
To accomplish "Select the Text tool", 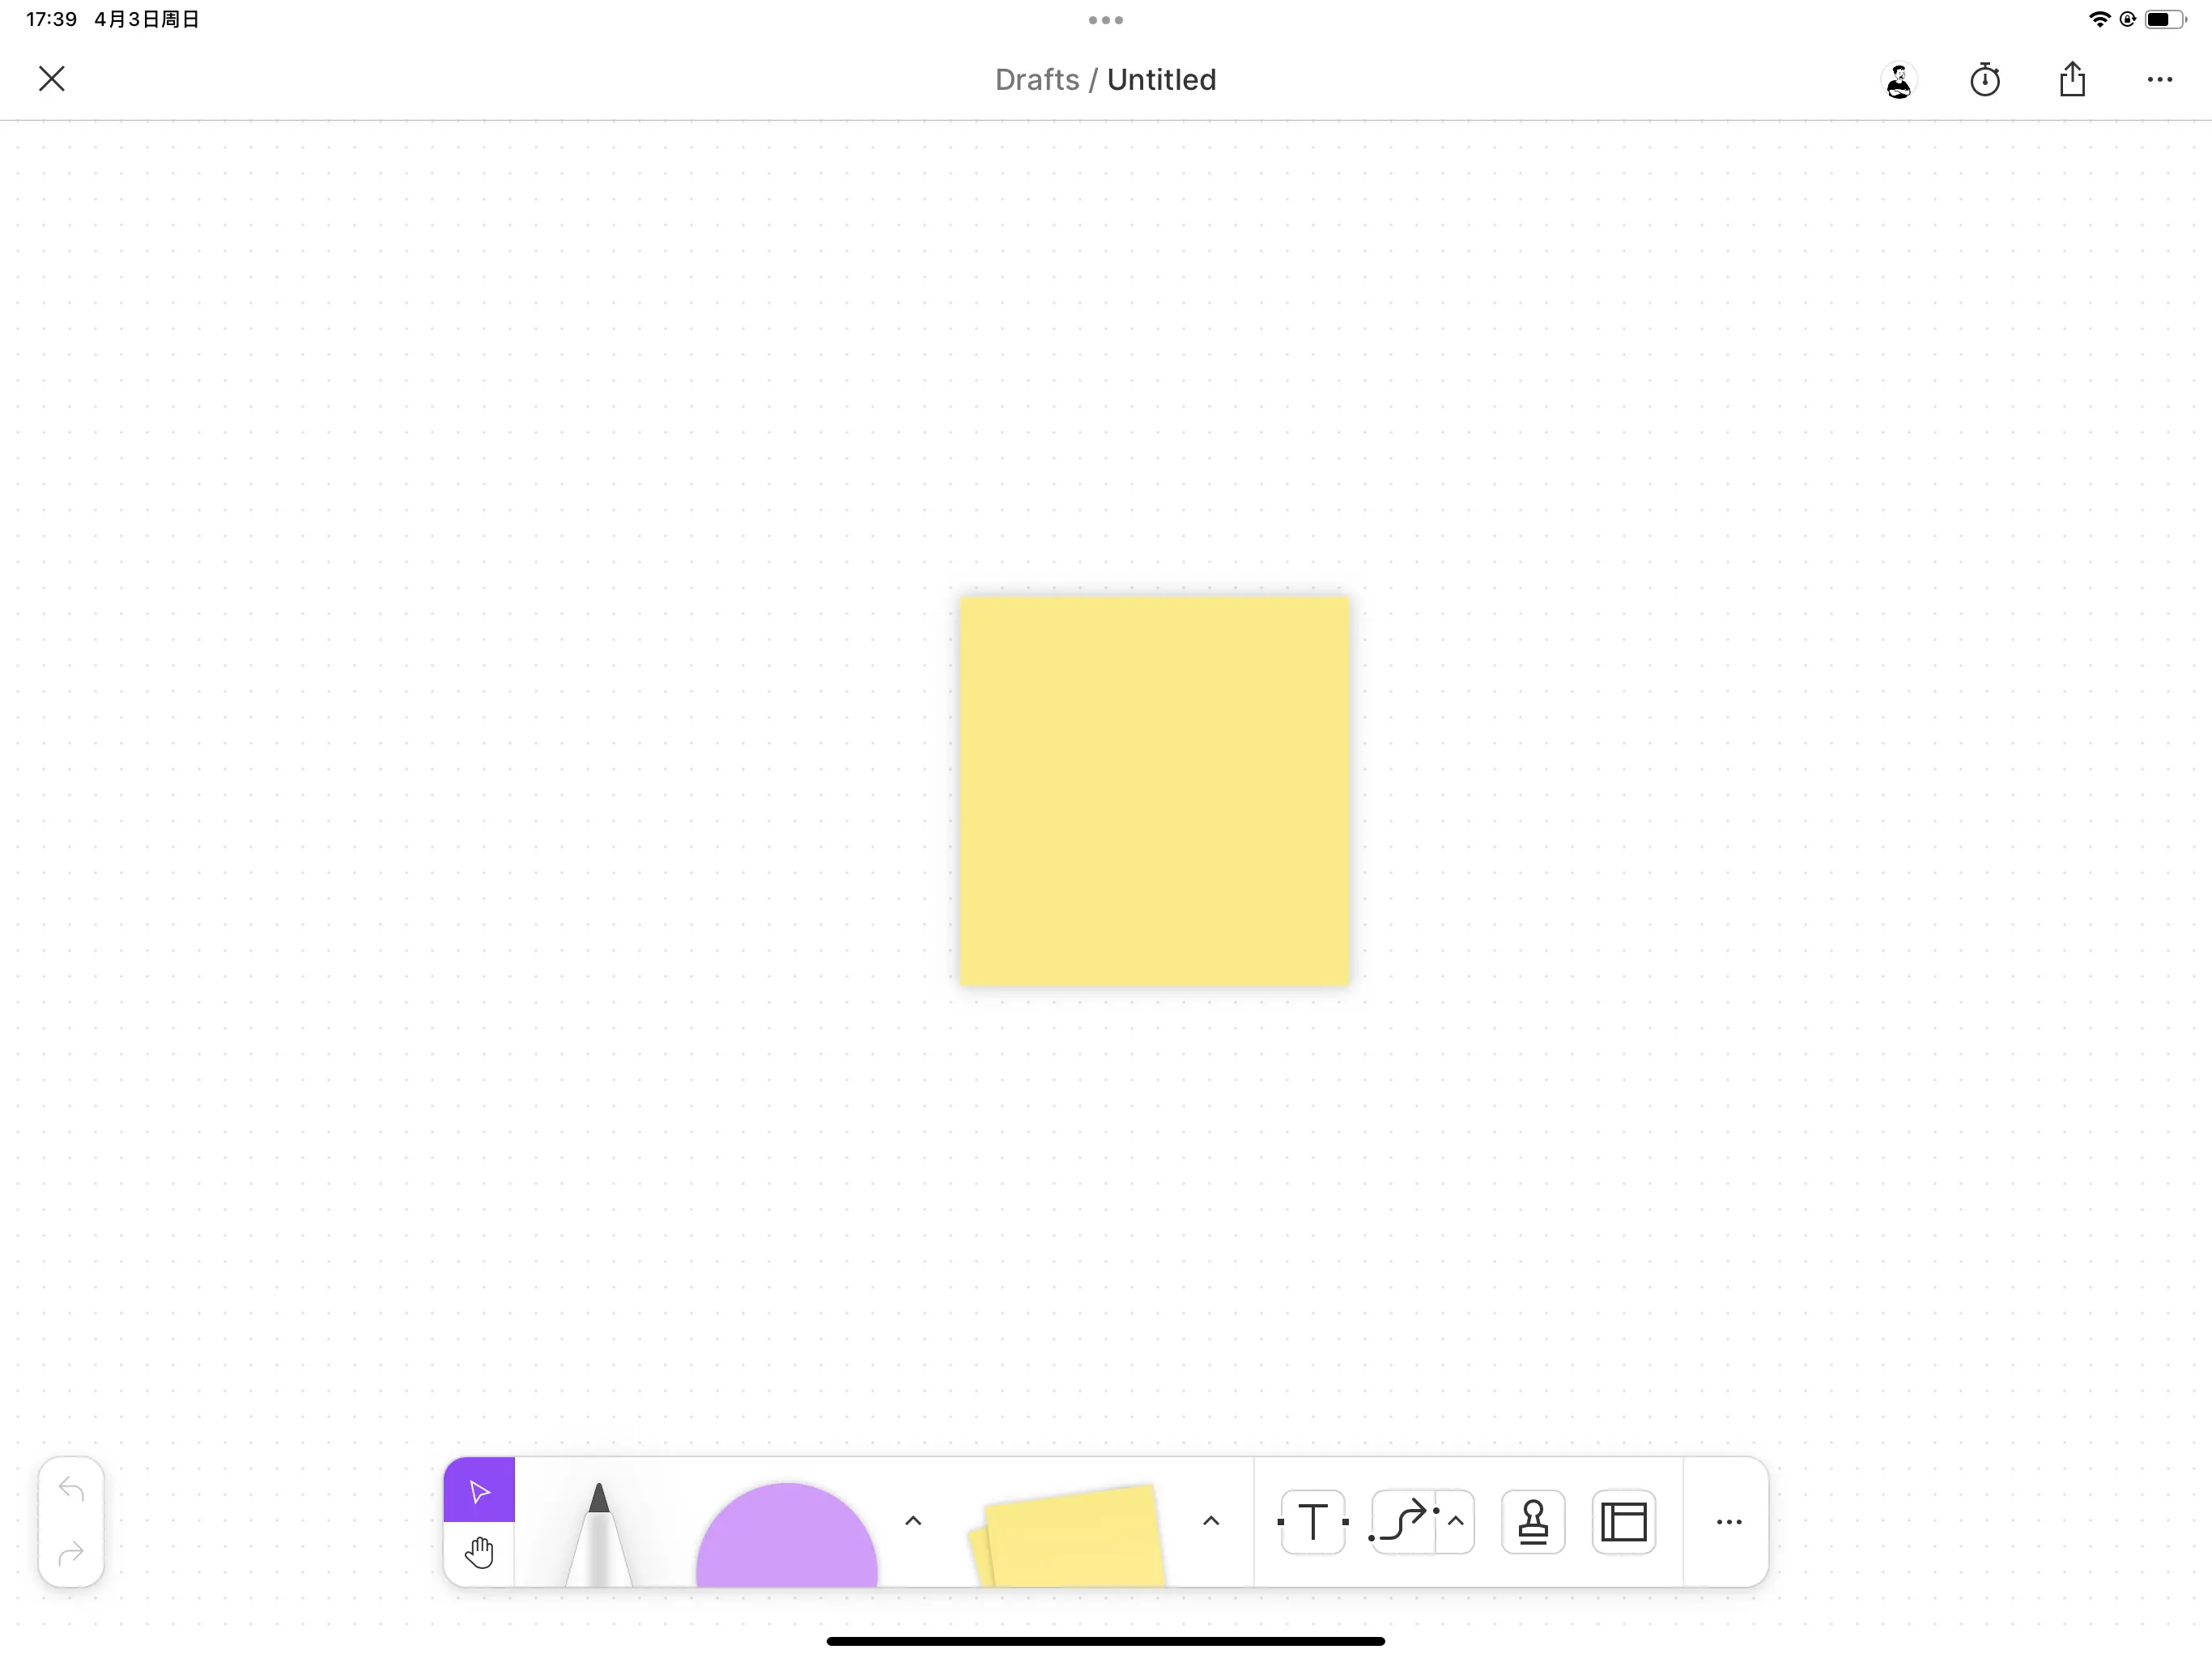I will tap(1312, 1521).
